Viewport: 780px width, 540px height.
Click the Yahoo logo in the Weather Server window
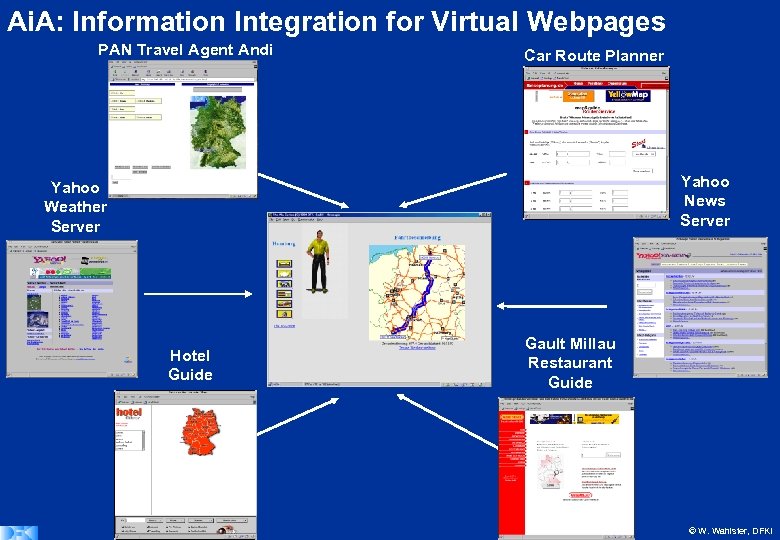coord(50,260)
